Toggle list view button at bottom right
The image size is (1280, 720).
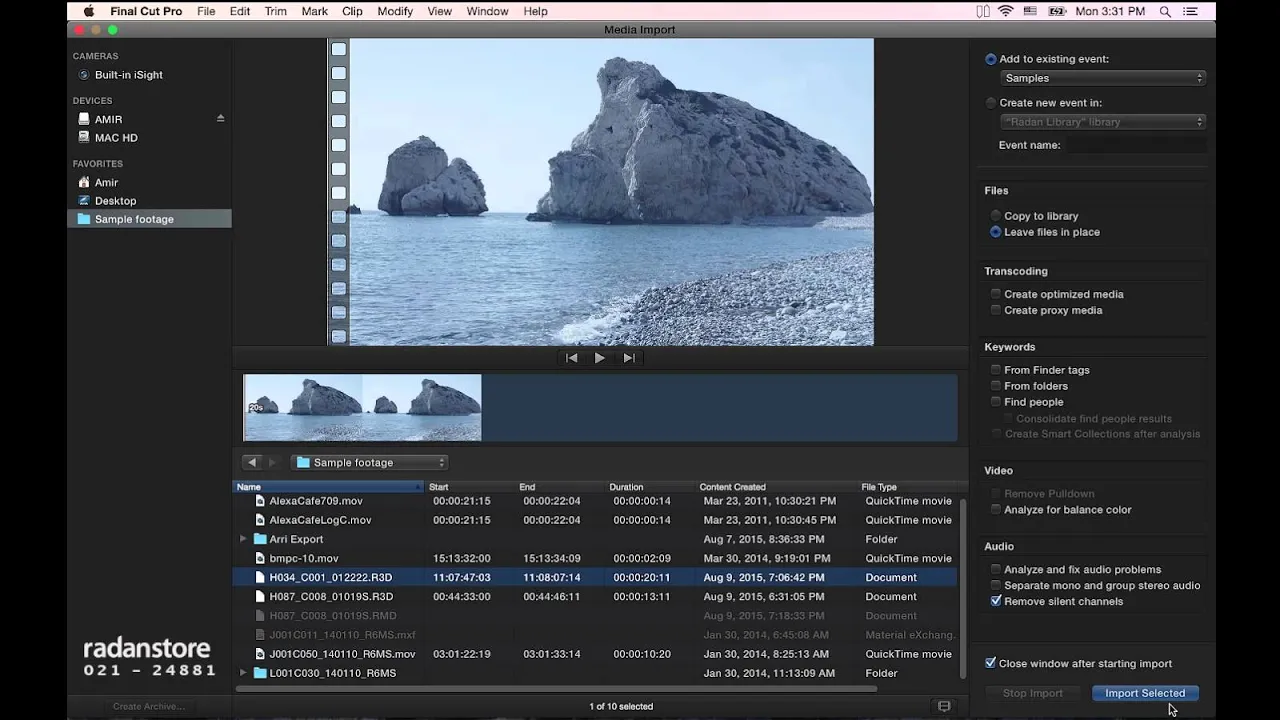[x=944, y=706]
